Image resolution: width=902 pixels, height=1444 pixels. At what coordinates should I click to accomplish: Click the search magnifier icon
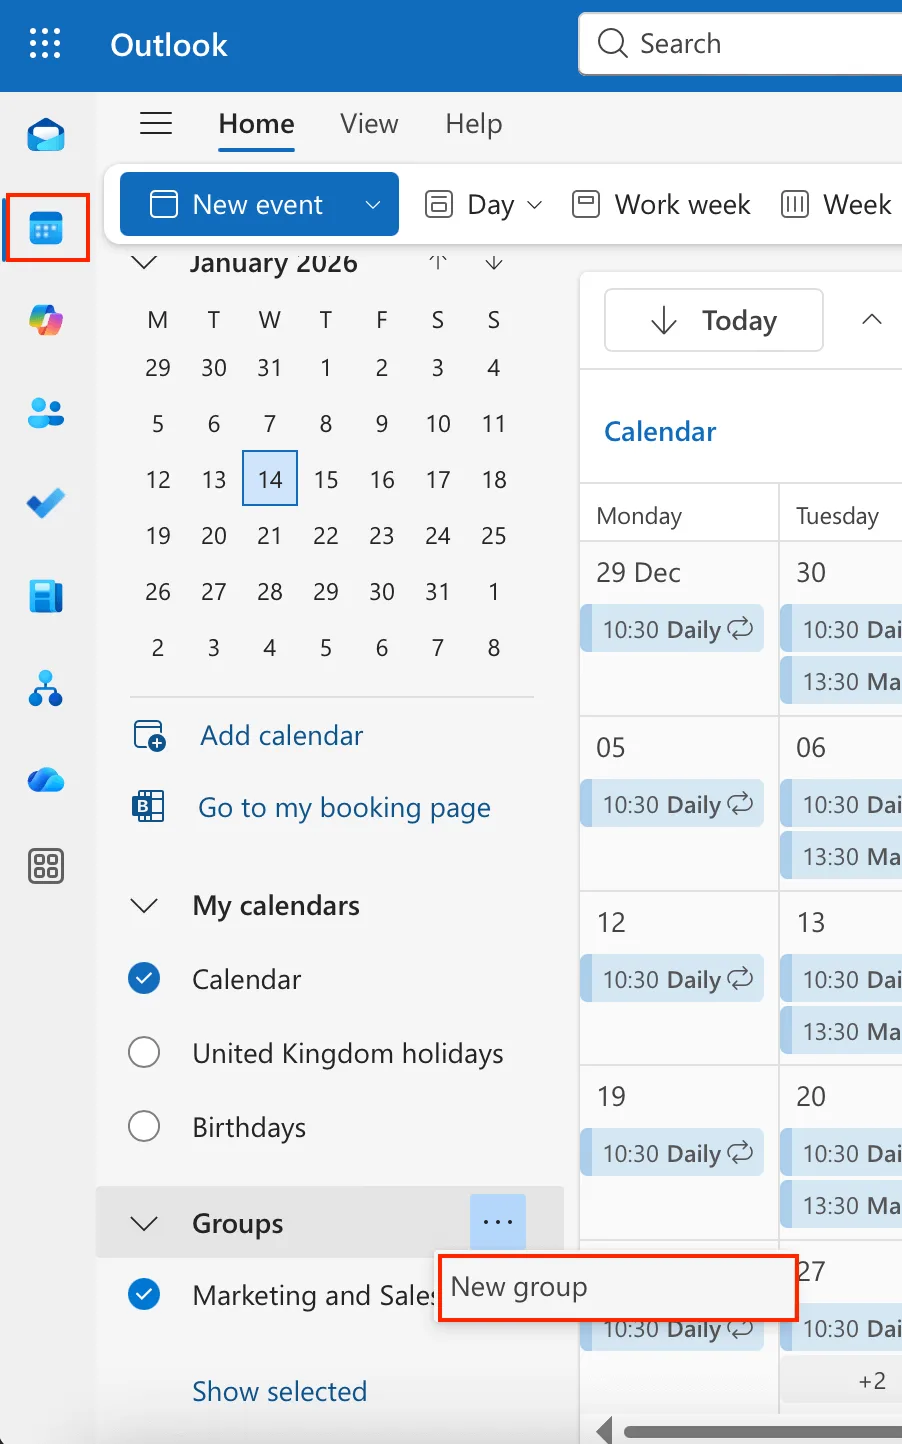tap(611, 43)
